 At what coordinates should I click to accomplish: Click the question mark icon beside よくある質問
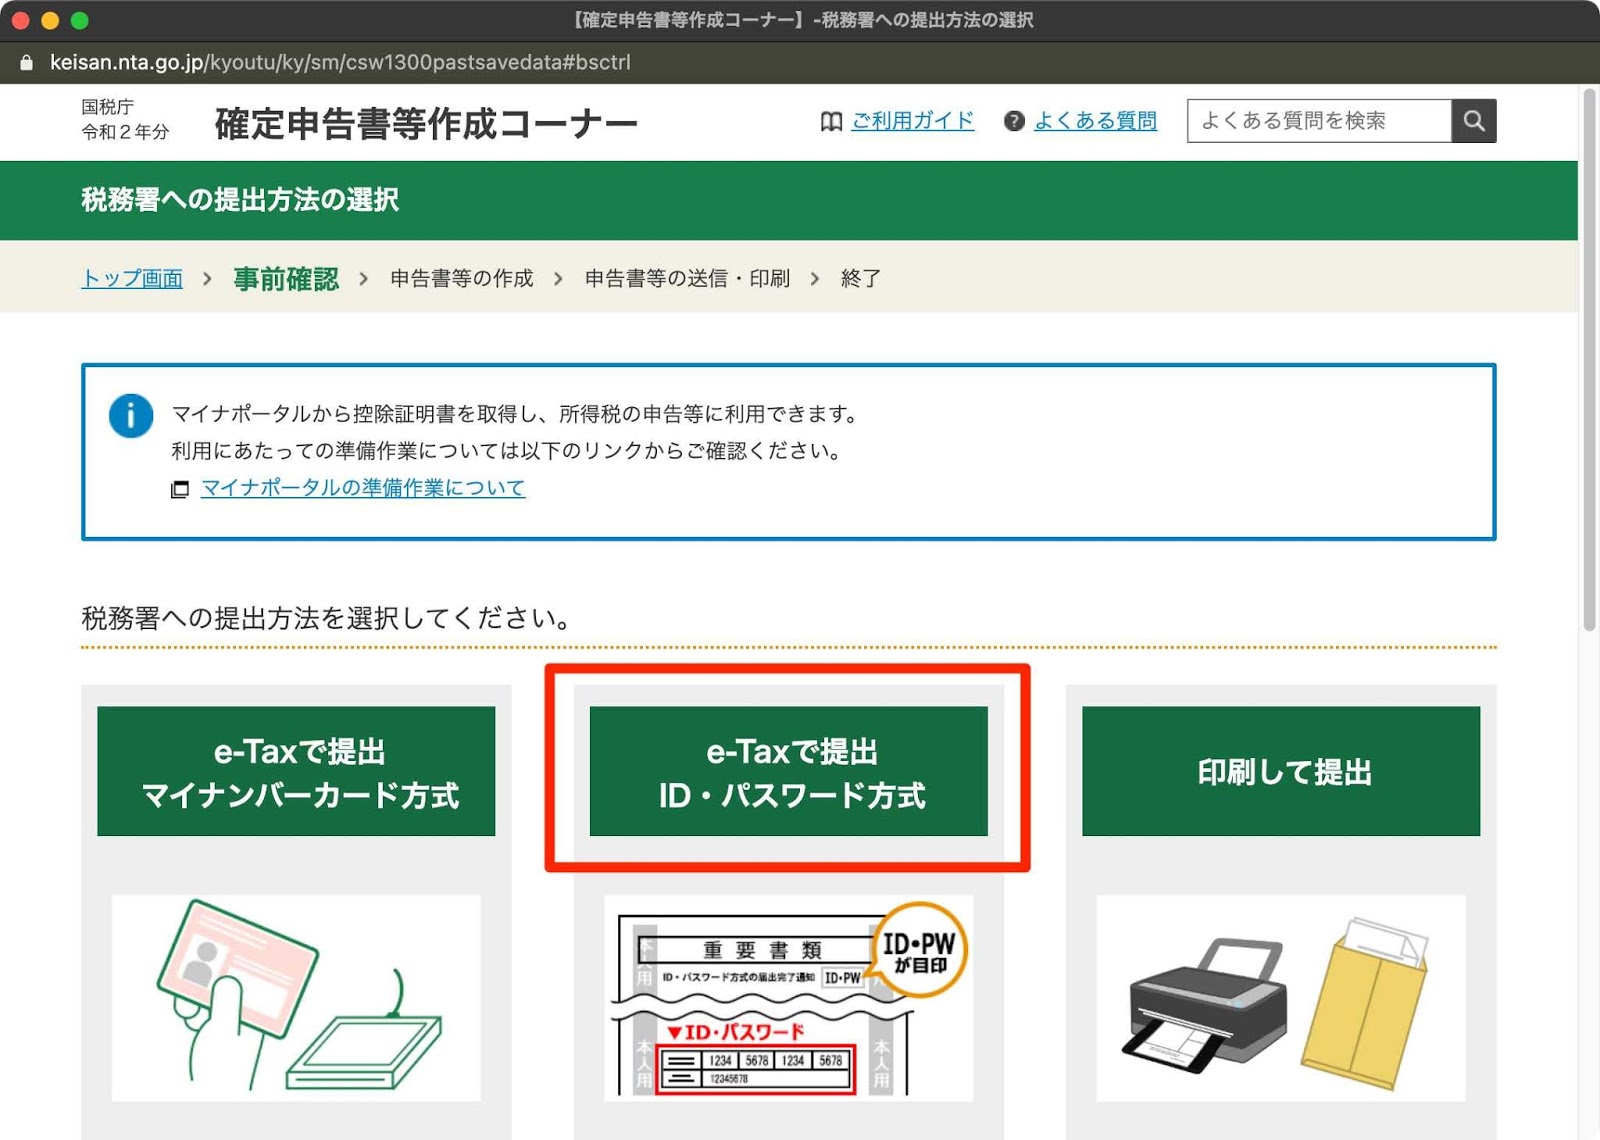pos(1014,121)
